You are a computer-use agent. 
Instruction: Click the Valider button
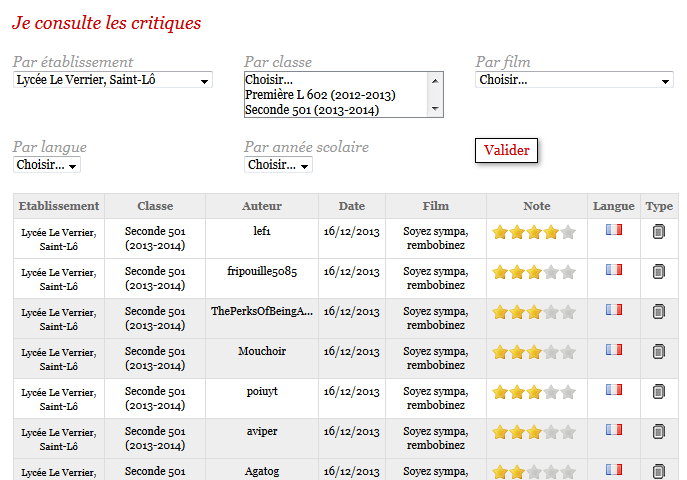point(506,150)
